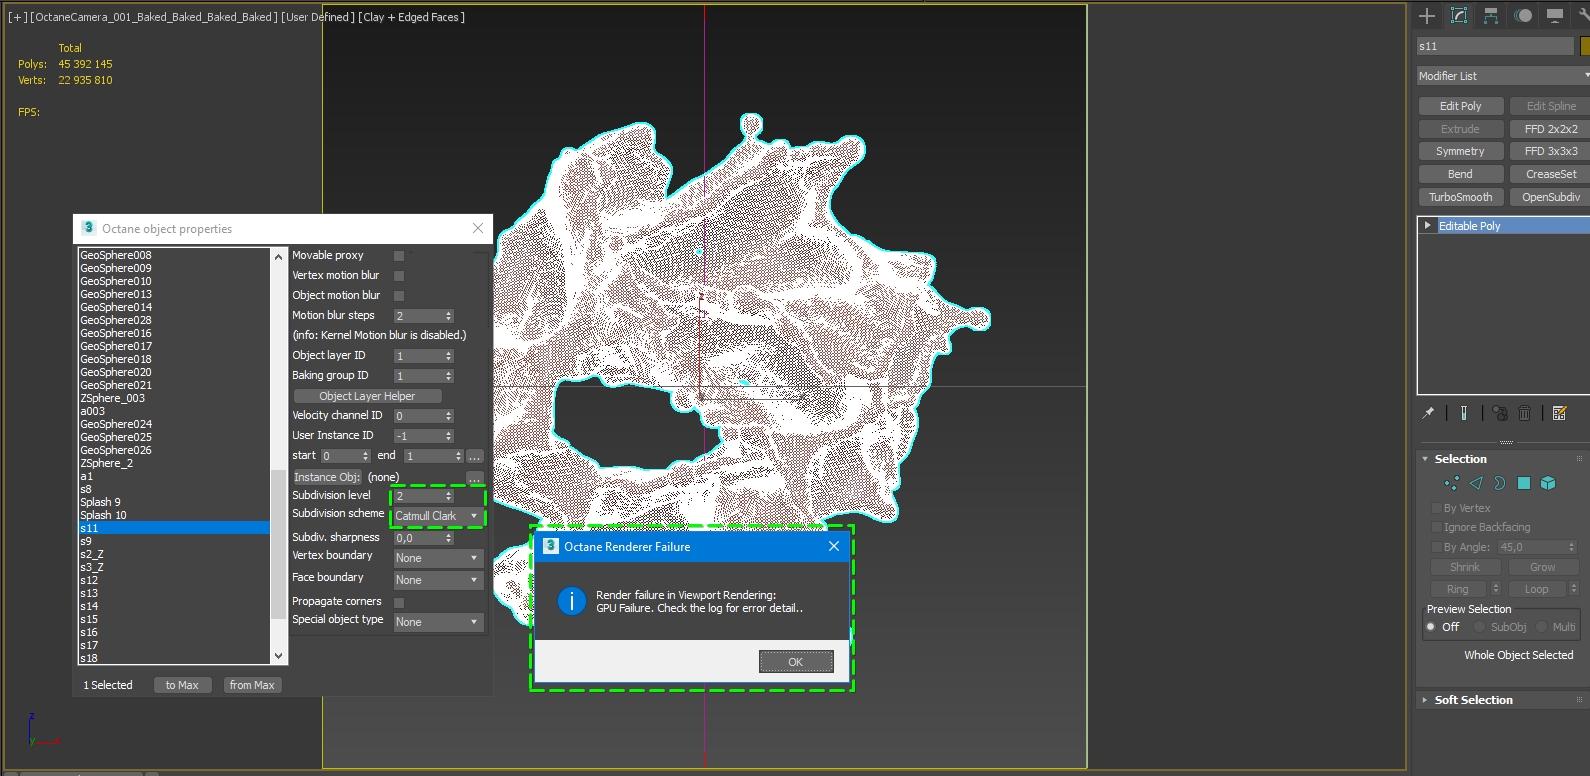Open the Modifier List dropdown
This screenshot has width=1590, height=776.
point(1503,76)
